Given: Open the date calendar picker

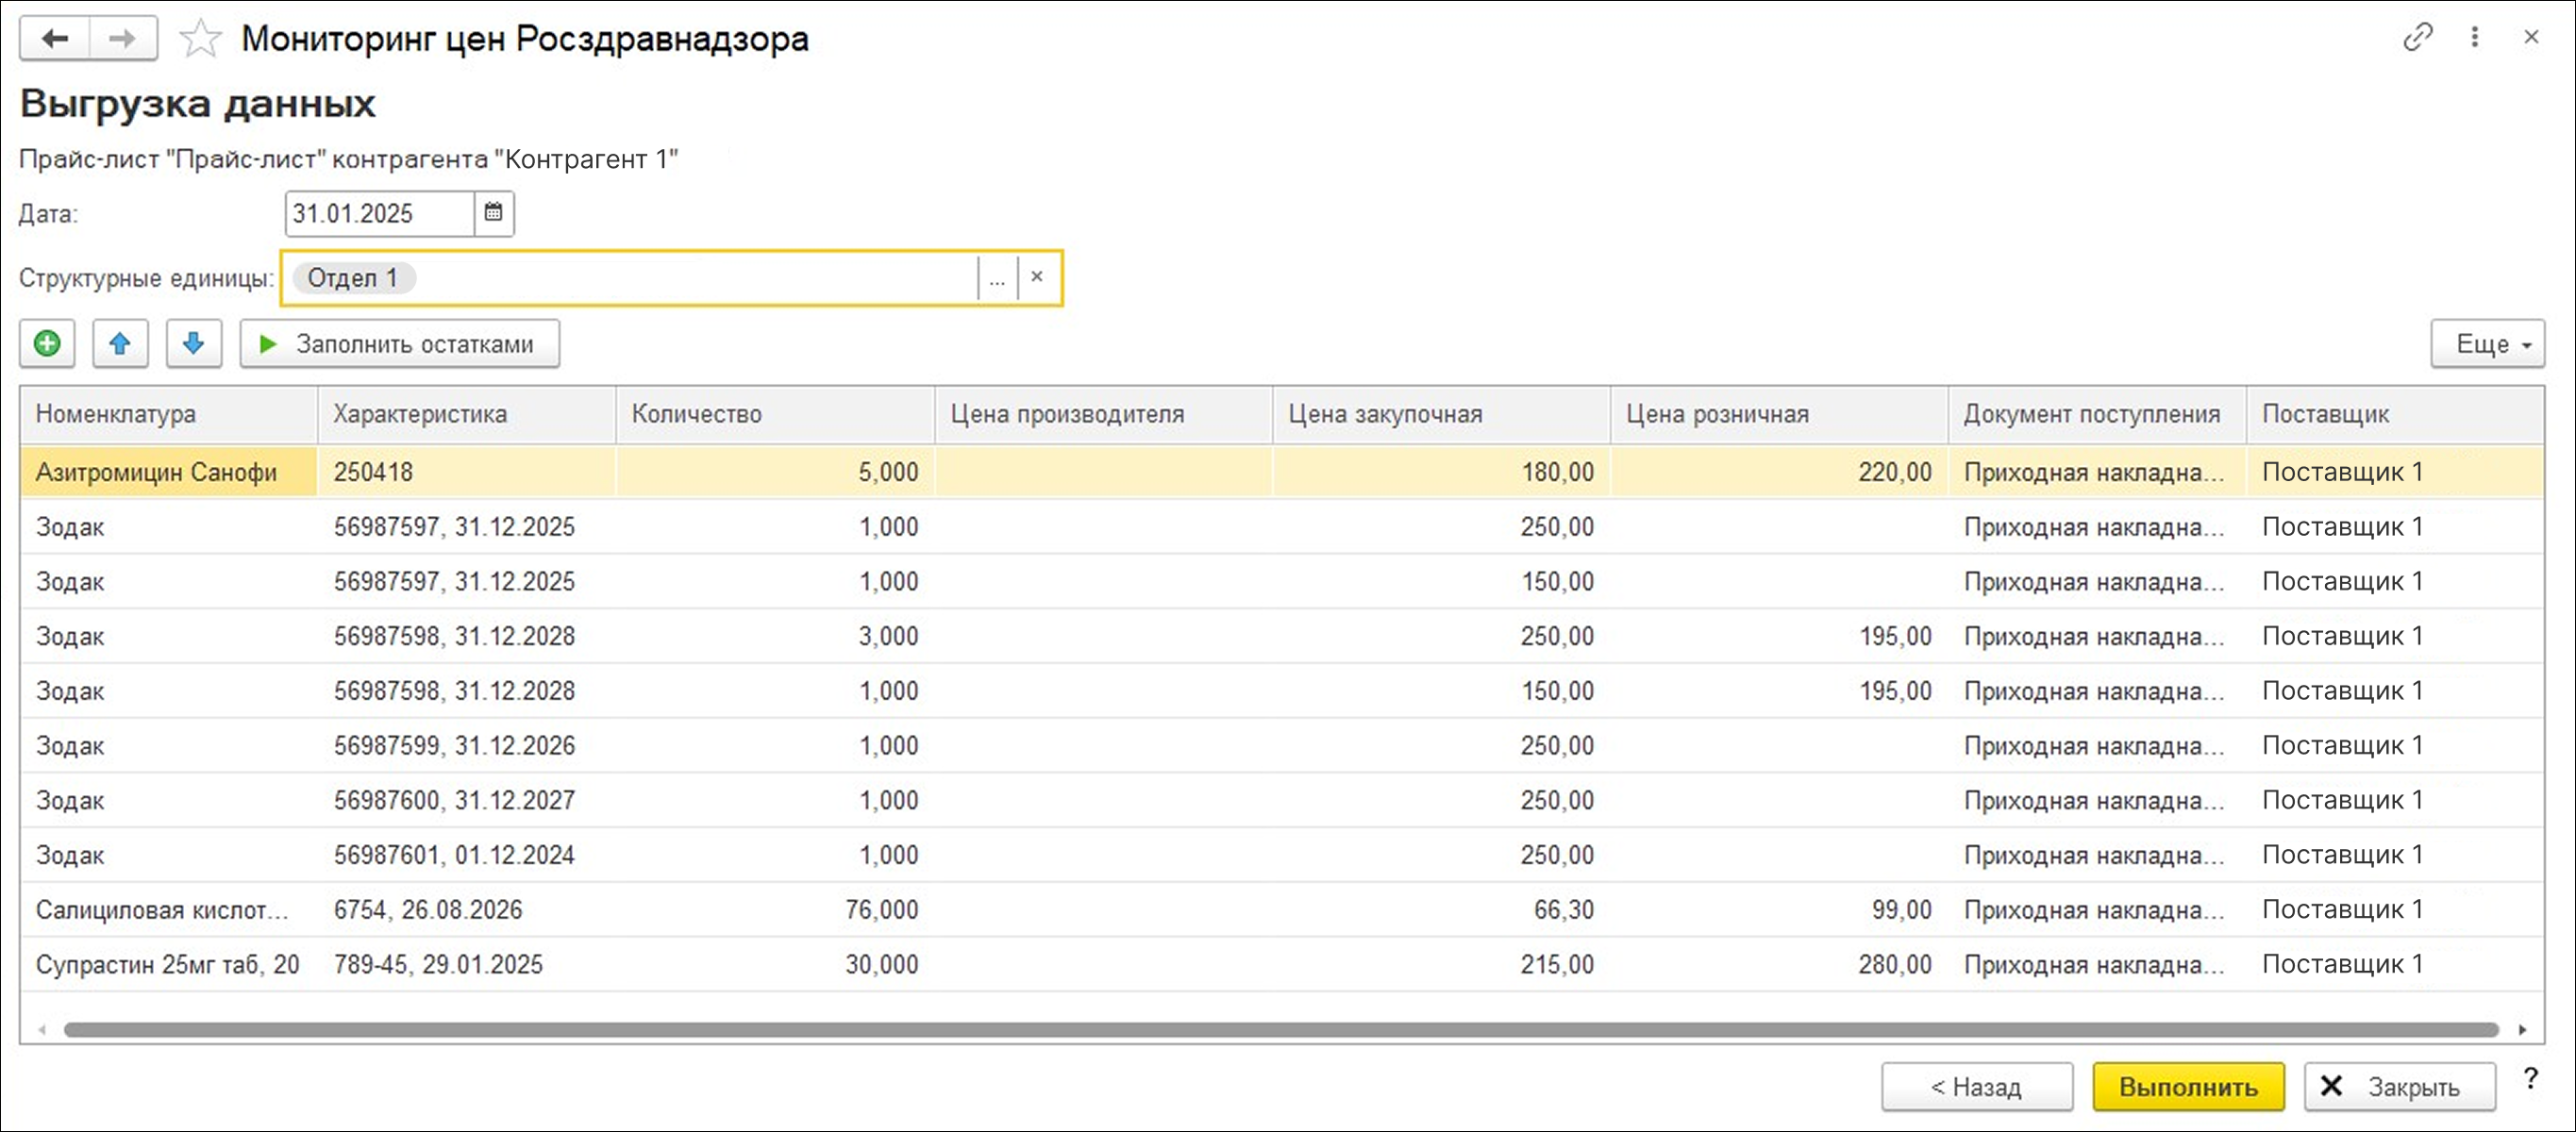Looking at the screenshot, I should pyautogui.click(x=494, y=213).
